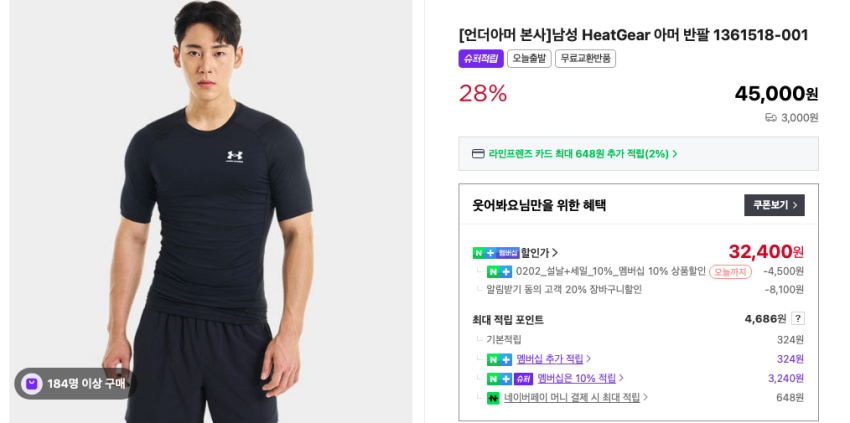Open the 멤버십은 10% 적립 link
Image resolution: width=850 pixels, height=423 pixels.
(x=576, y=379)
